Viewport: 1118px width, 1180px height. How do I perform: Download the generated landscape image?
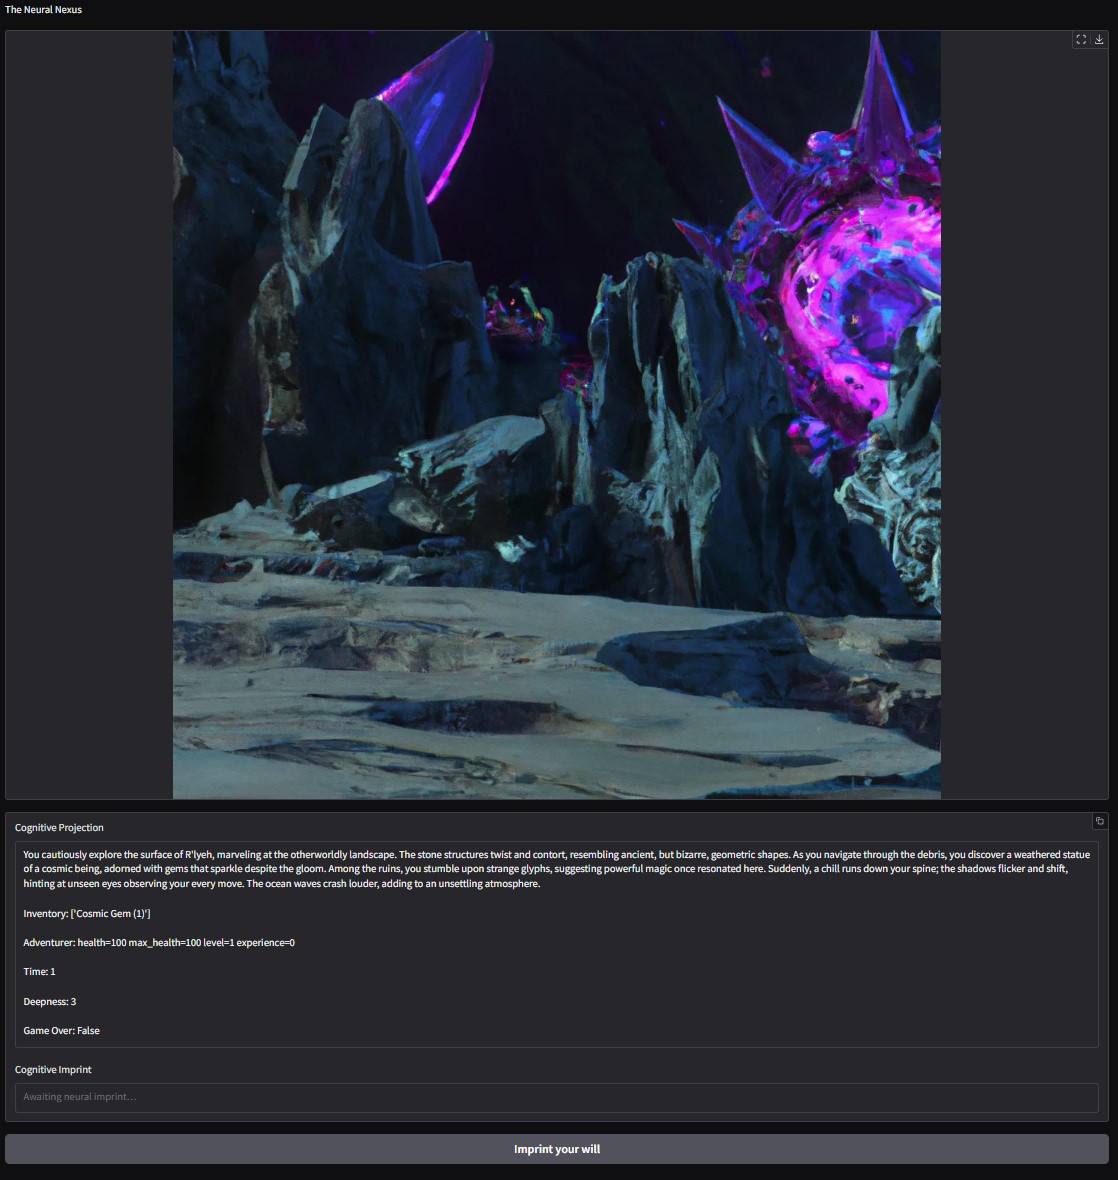click(1099, 40)
